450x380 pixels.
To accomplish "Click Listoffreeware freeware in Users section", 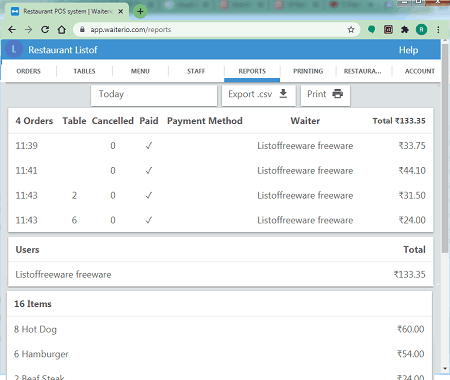I will click(x=63, y=275).
